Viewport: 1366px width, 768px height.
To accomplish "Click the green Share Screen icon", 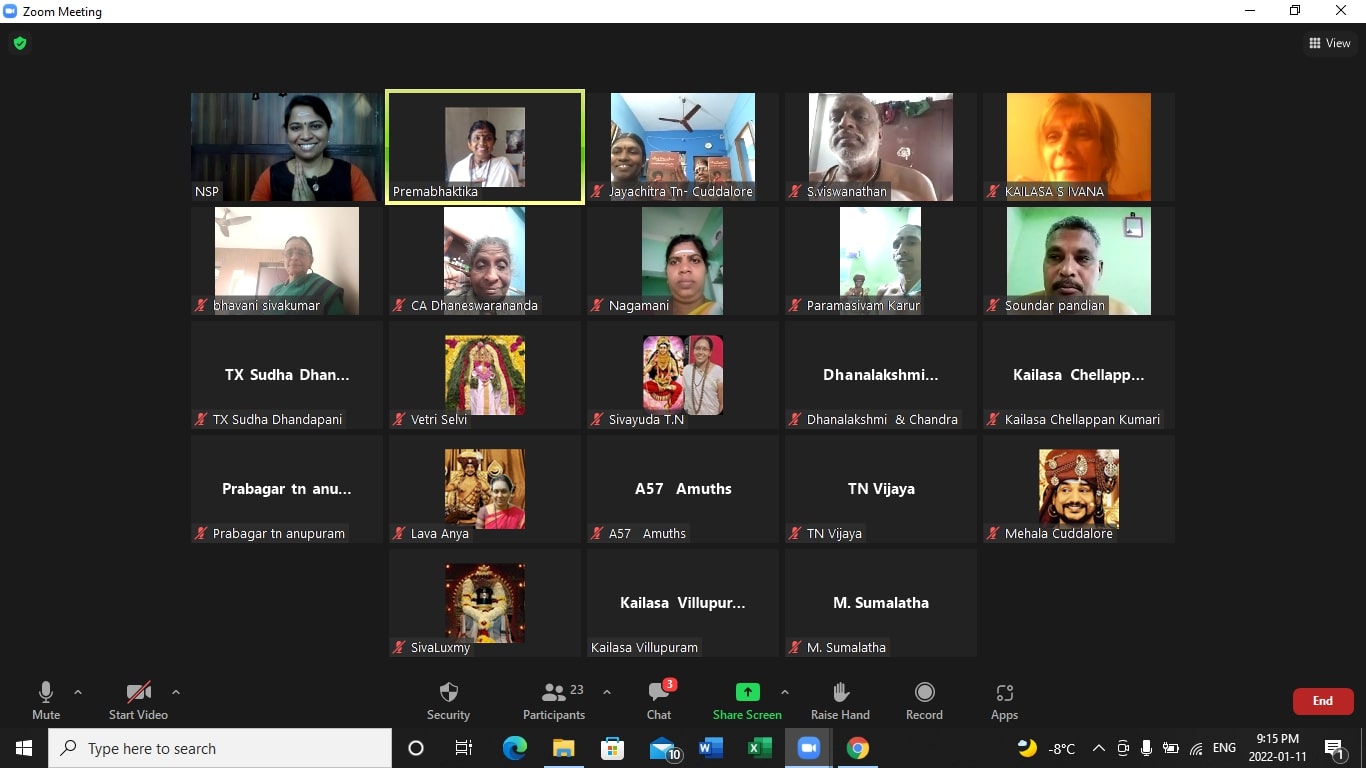I will click(747, 692).
